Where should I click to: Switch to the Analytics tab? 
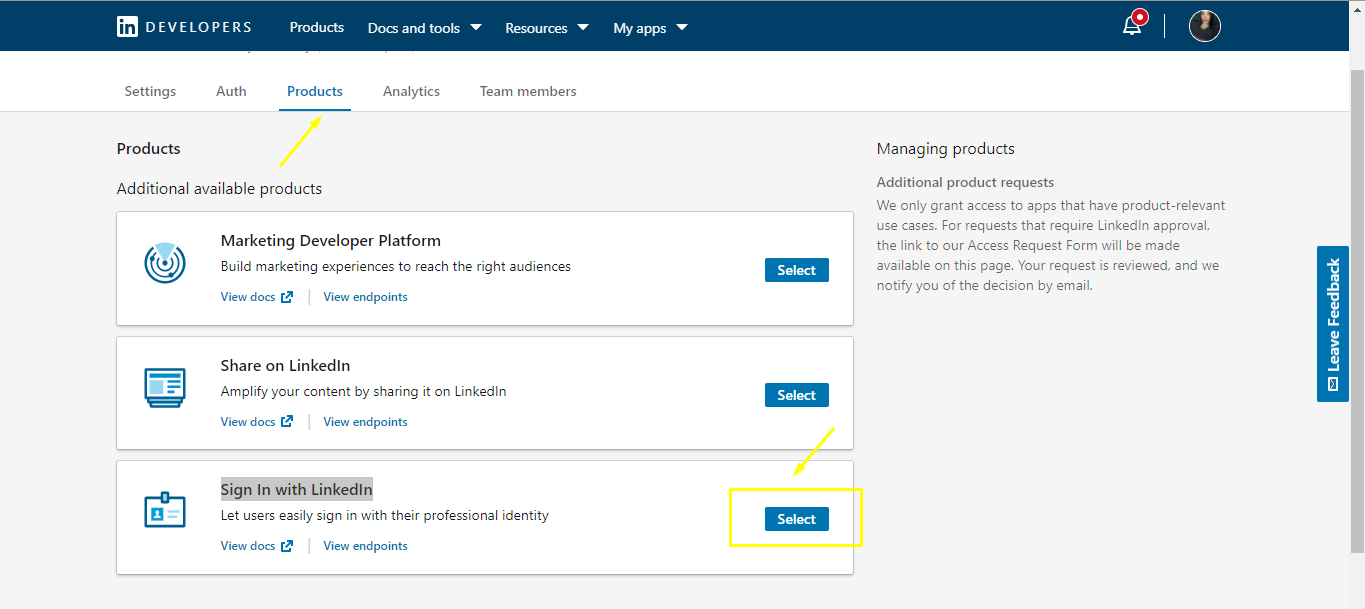(411, 91)
